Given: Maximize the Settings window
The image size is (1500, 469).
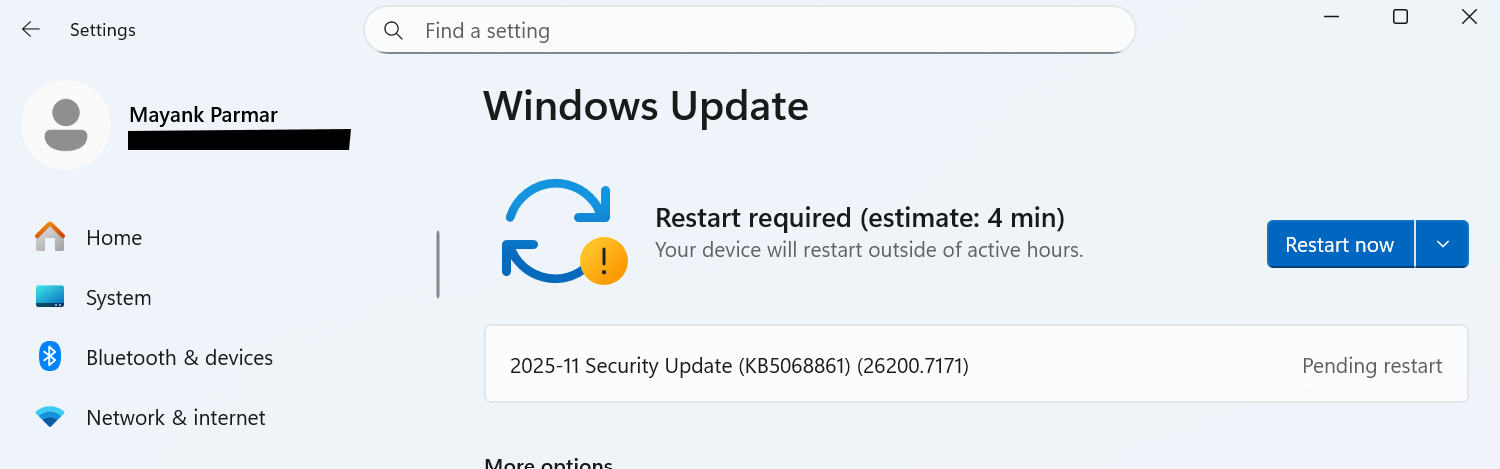Looking at the screenshot, I should [x=1401, y=17].
